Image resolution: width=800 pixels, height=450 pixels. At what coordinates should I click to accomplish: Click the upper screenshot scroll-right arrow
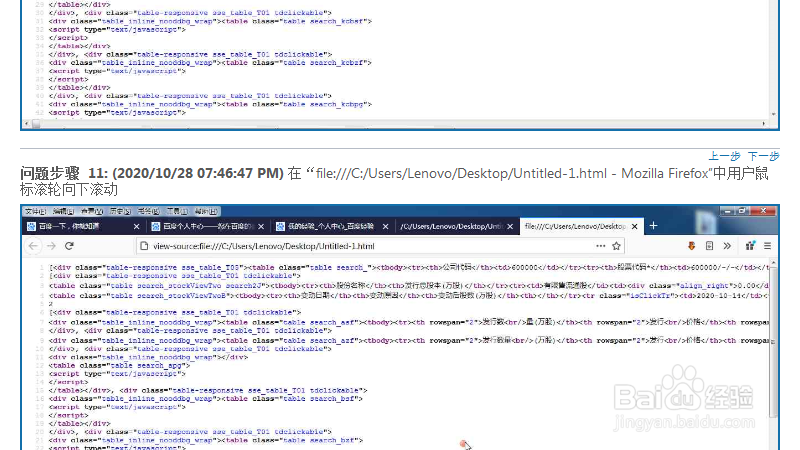click(764, 123)
